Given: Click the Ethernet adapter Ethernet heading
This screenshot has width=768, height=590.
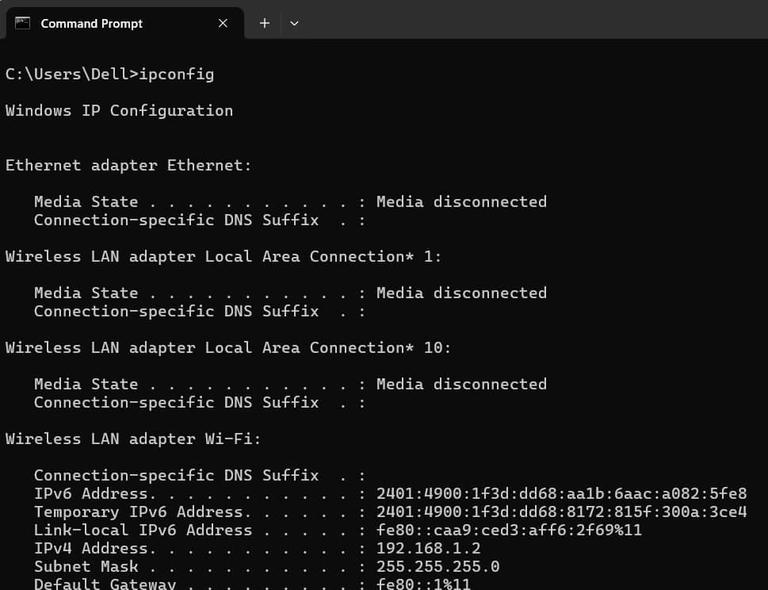Looking at the screenshot, I should 129,165.
